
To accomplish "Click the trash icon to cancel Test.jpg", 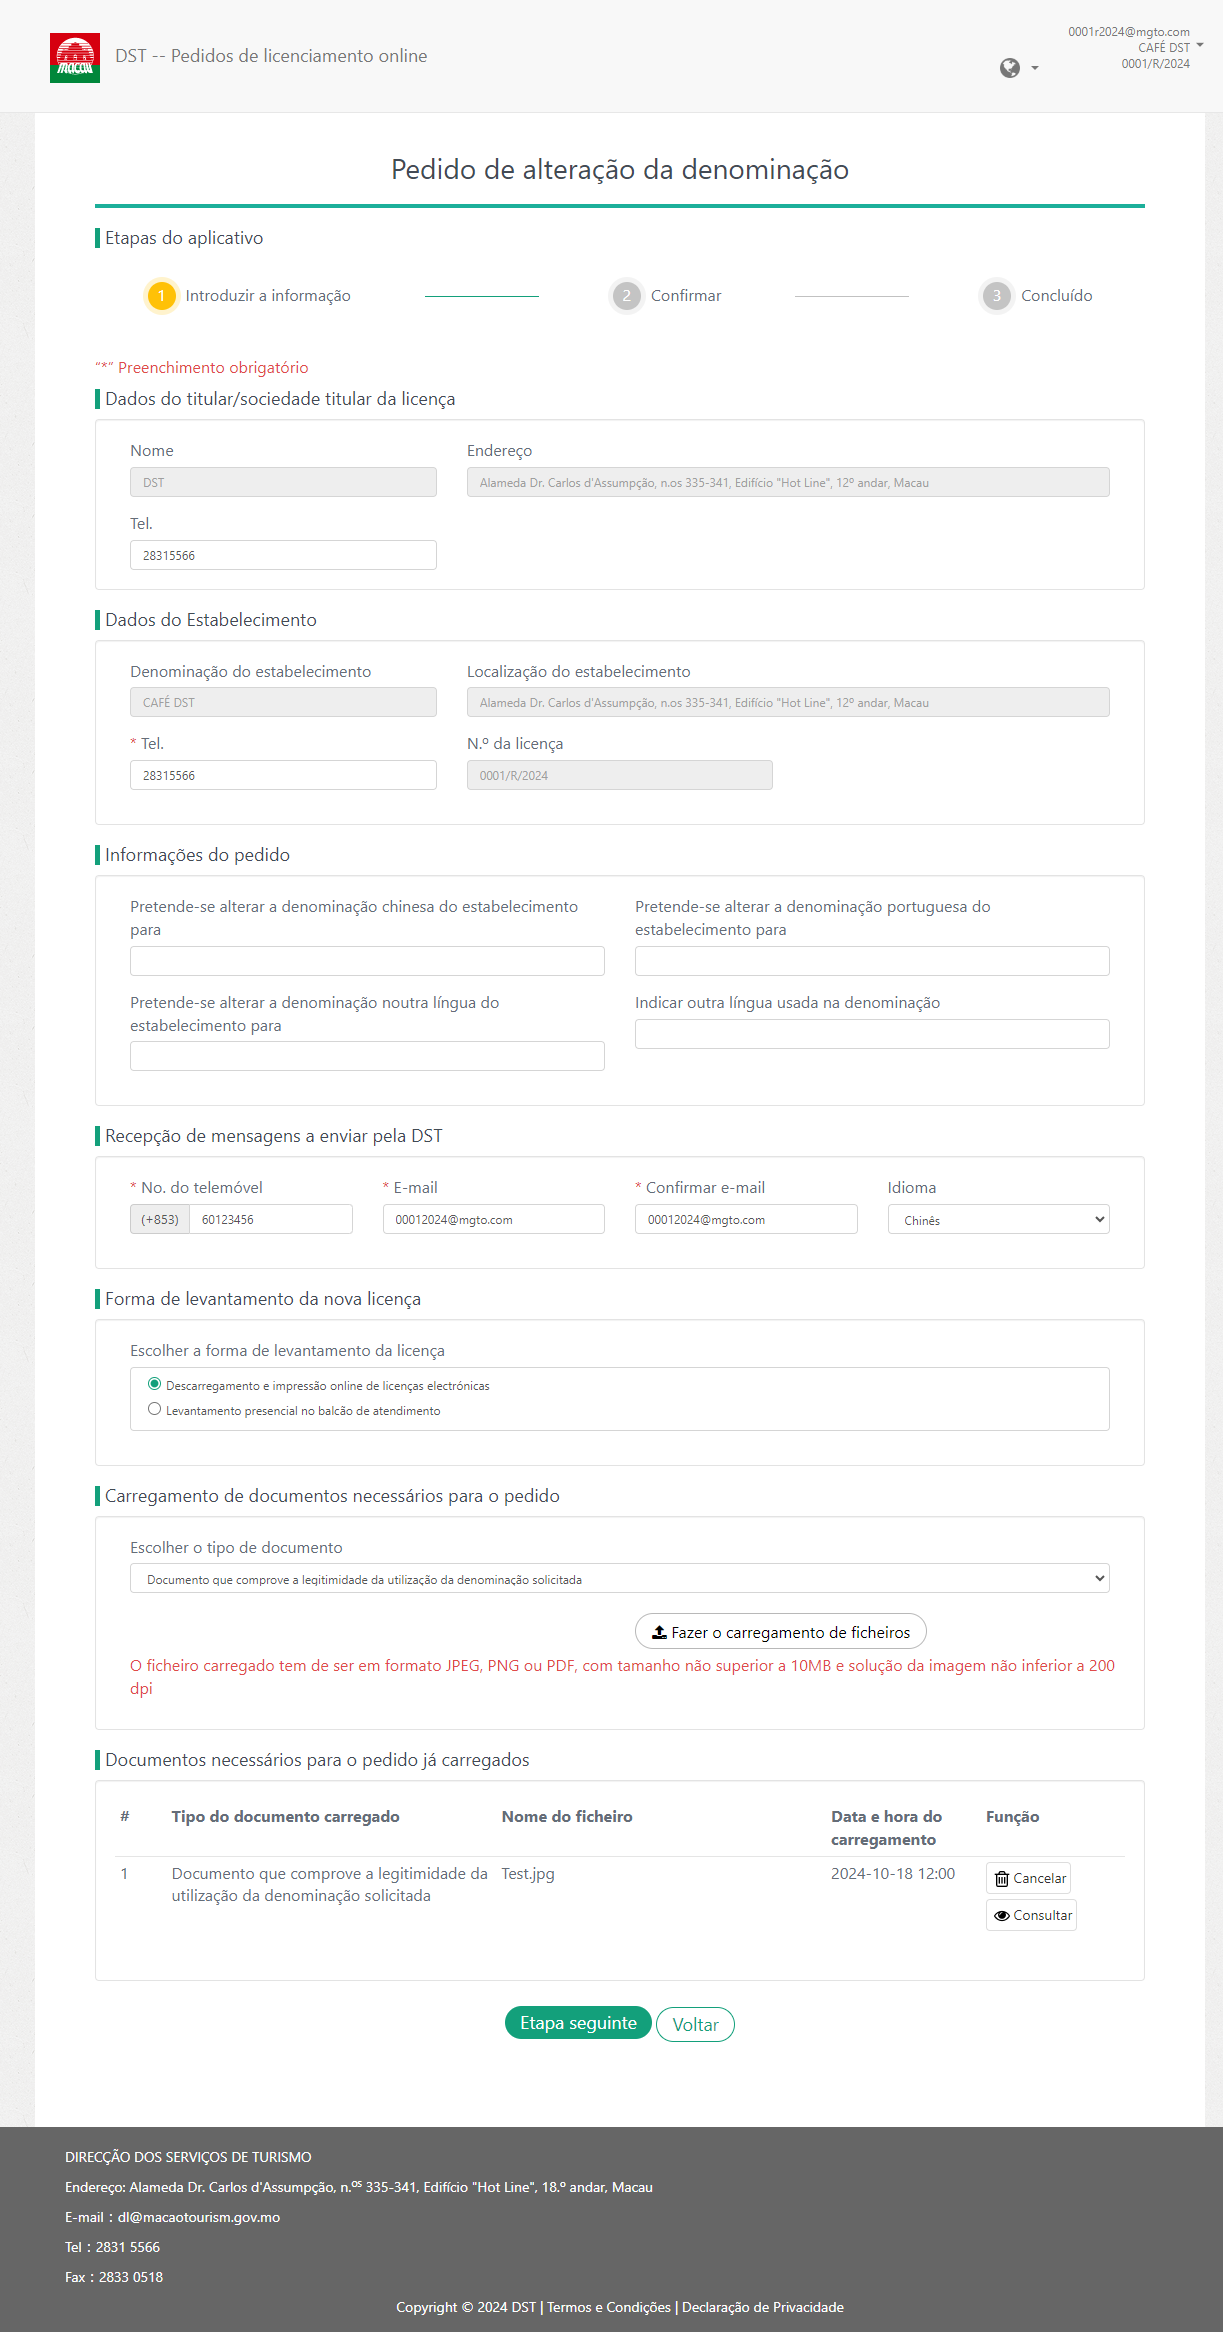I will tap(1002, 1879).
